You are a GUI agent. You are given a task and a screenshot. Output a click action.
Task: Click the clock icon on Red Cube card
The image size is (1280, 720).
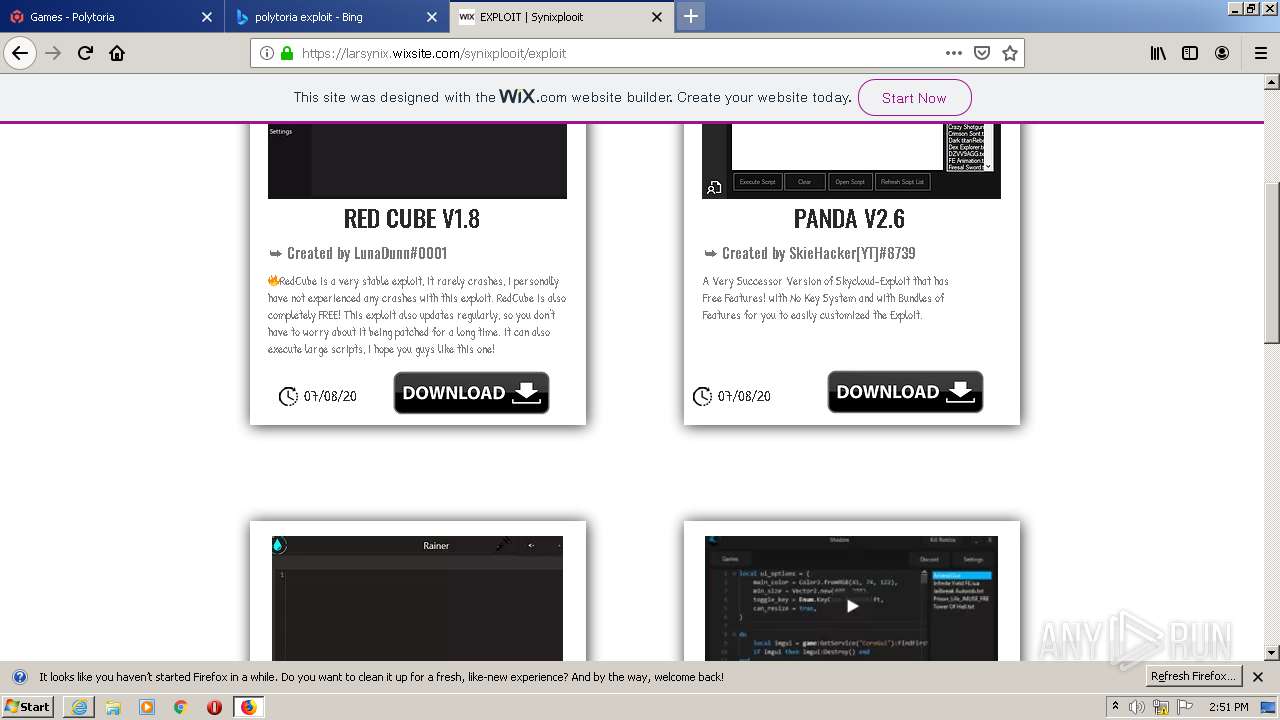pos(288,396)
